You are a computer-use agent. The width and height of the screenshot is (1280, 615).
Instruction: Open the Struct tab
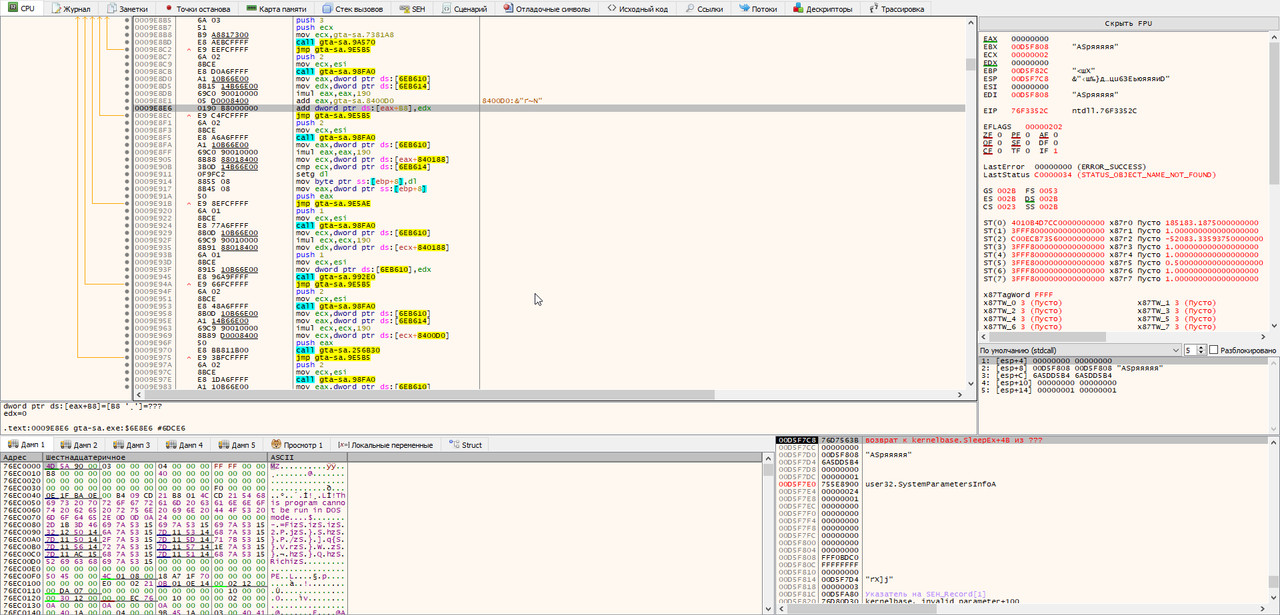pyautogui.click(x=466, y=444)
